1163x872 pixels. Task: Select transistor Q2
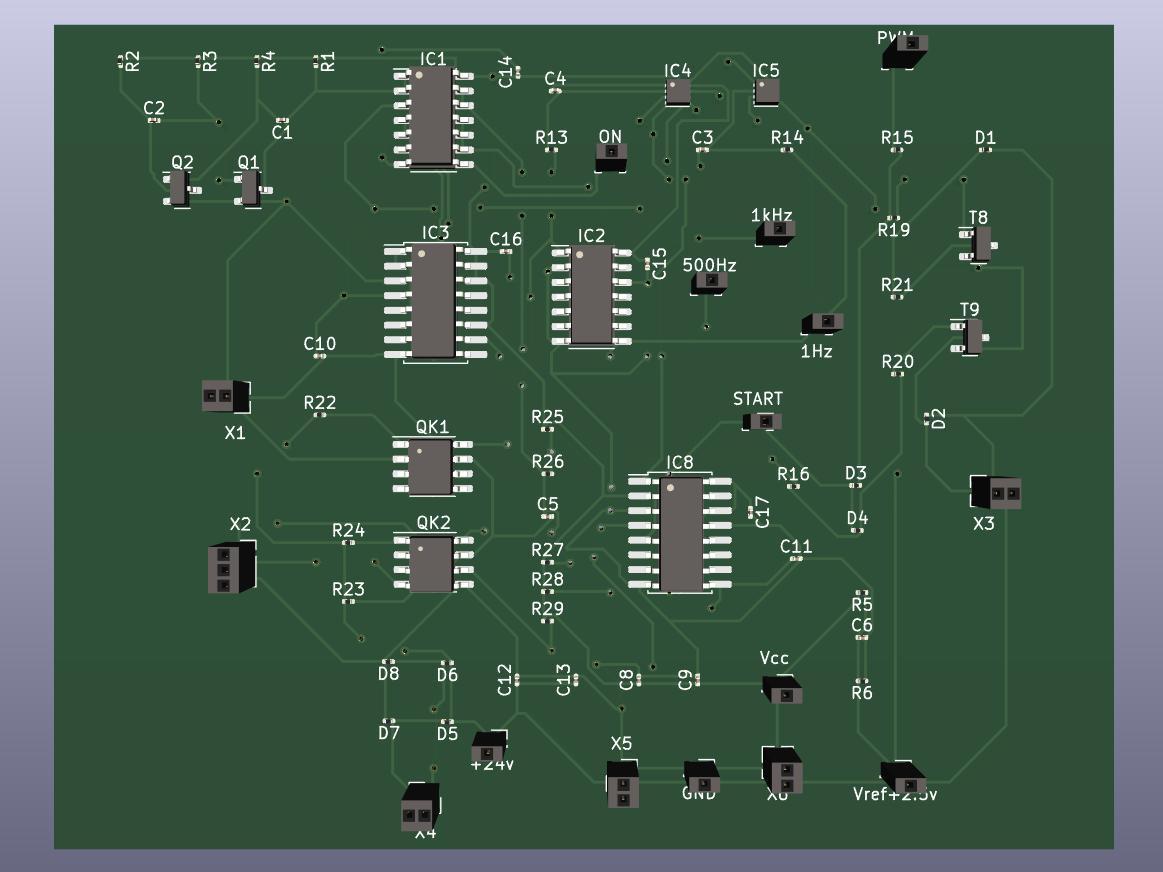click(179, 187)
